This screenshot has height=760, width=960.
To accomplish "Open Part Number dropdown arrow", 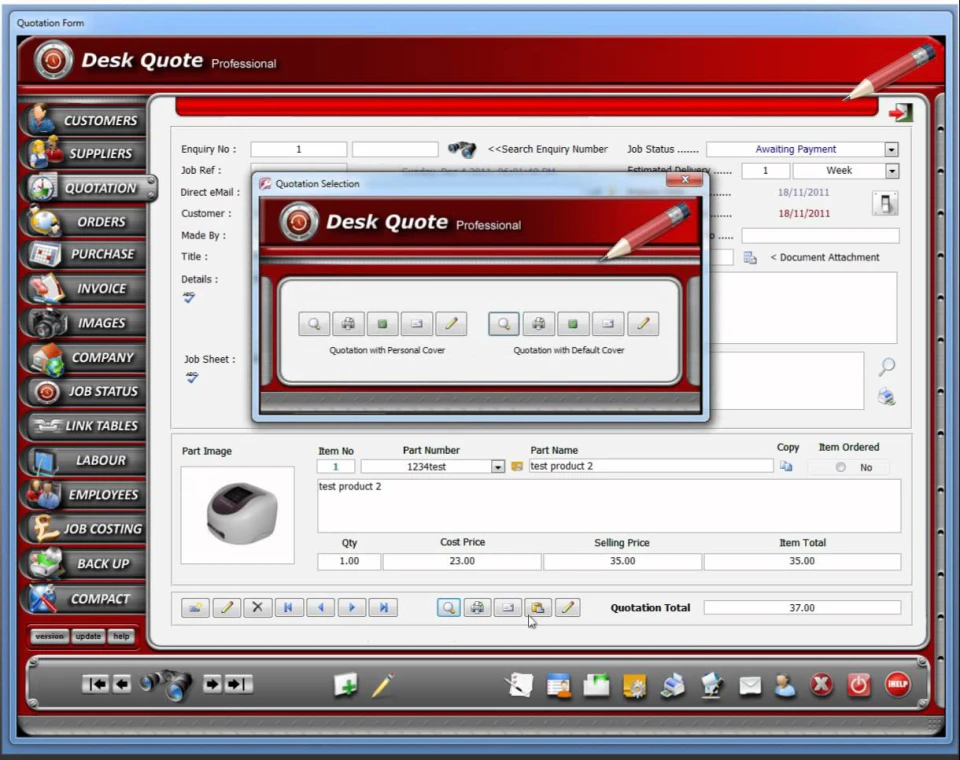I will pos(498,467).
